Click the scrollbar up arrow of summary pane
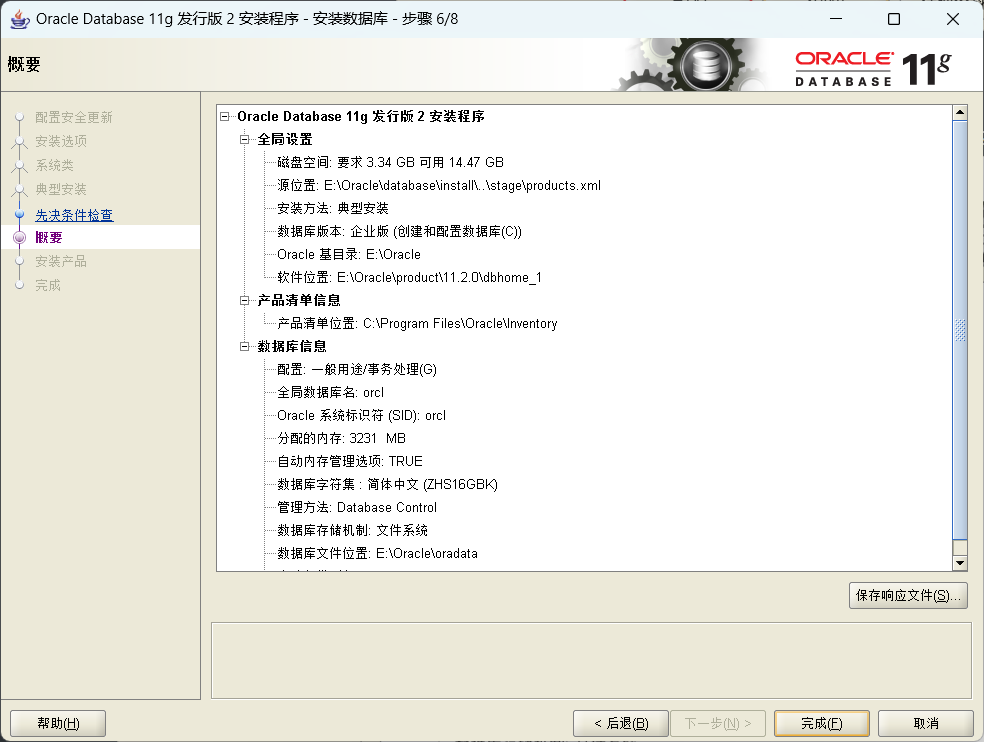The width and height of the screenshot is (984, 742). tap(959, 111)
